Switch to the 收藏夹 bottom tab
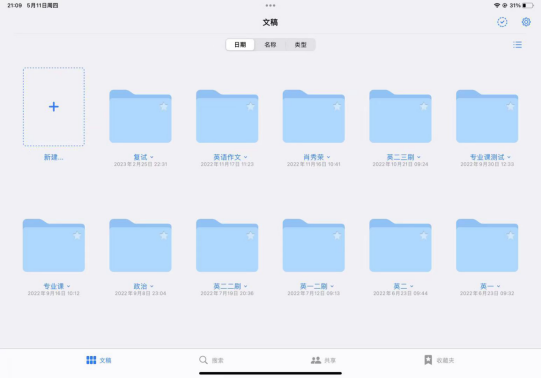This screenshot has width=542, height=378. tap(439, 360)
